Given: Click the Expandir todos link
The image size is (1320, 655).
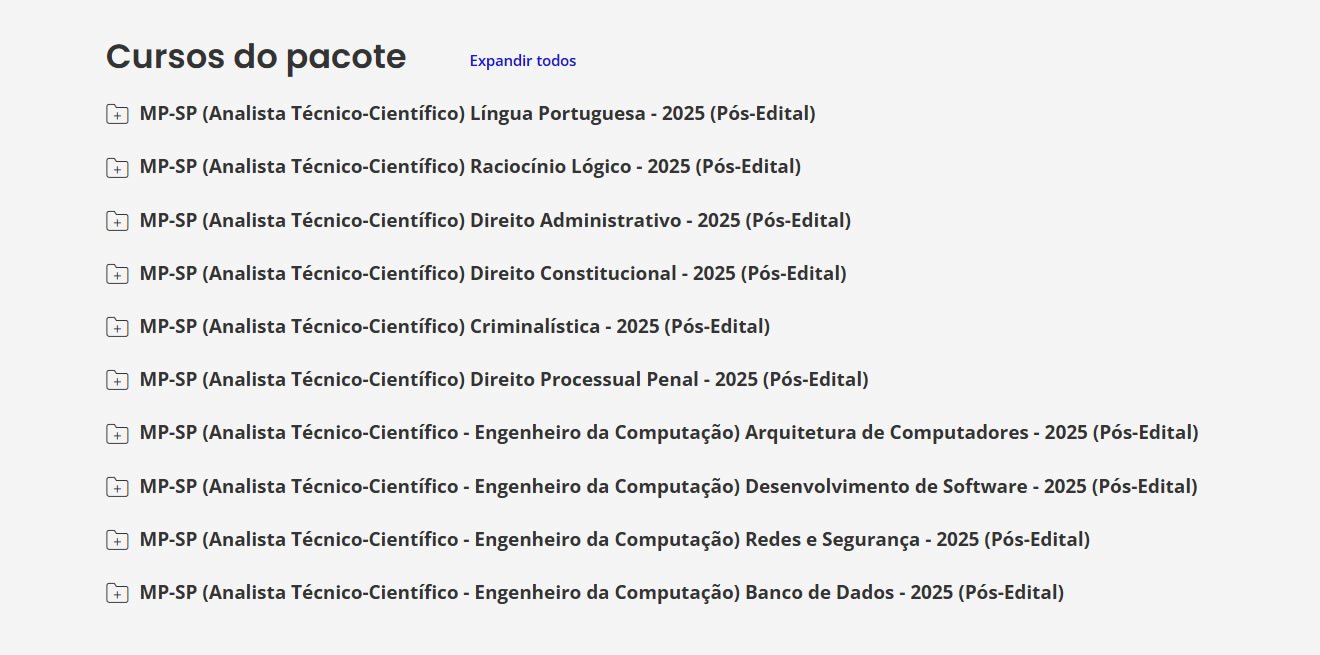Looking at the screenshot, I should pyautogui.click(x=522, y=61).
